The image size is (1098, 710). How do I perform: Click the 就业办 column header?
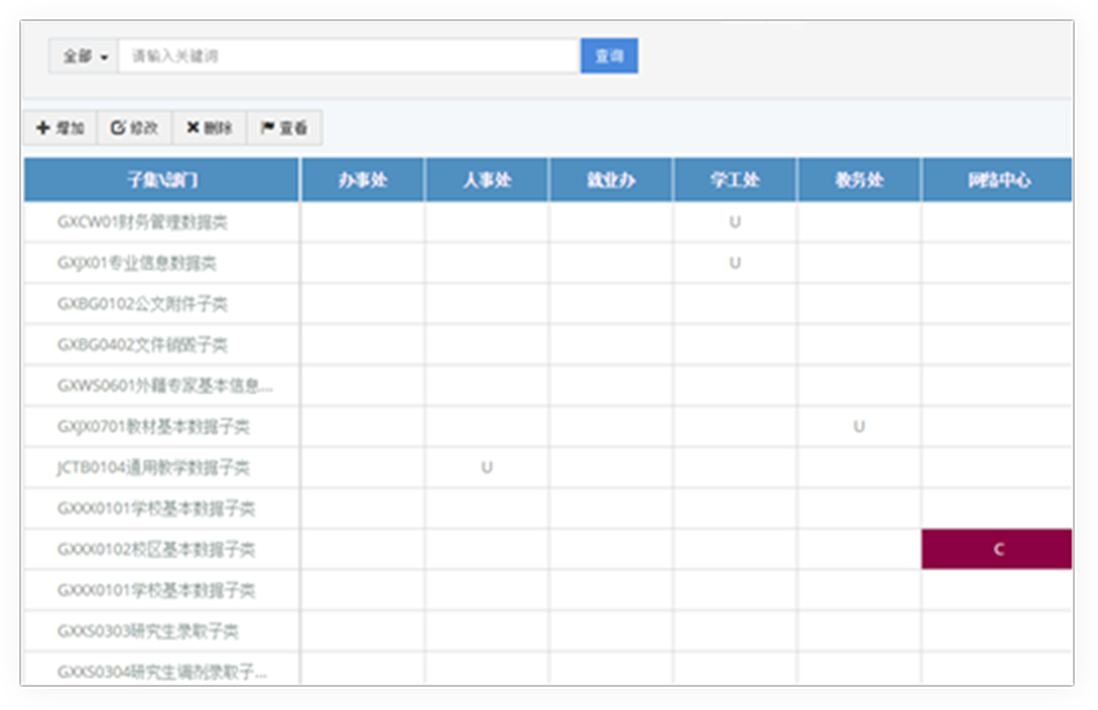click(610, 181)
